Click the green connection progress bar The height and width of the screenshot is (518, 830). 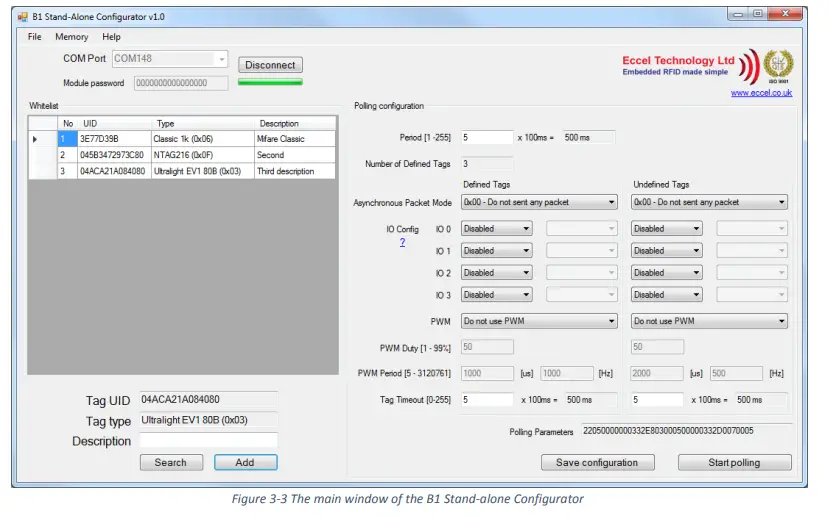click(269, 82)
